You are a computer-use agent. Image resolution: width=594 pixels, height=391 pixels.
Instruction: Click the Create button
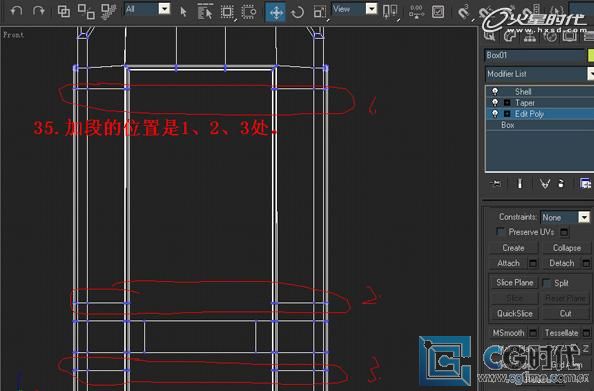coord(513,248)
